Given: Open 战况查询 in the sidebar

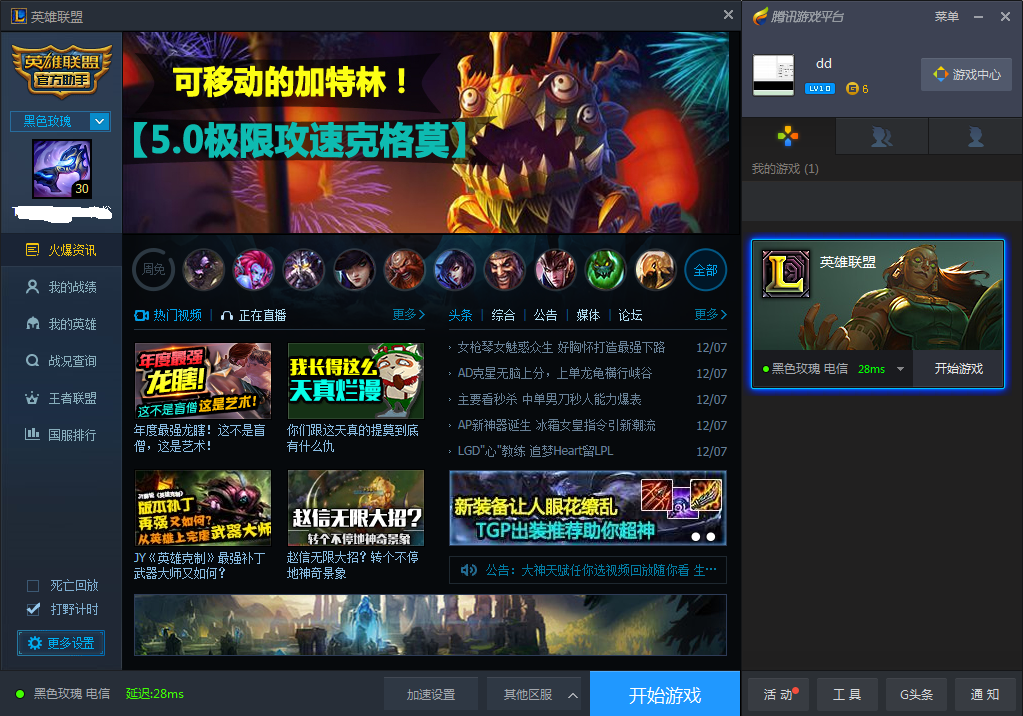Looking at the screenshot, I should point(61,361).
